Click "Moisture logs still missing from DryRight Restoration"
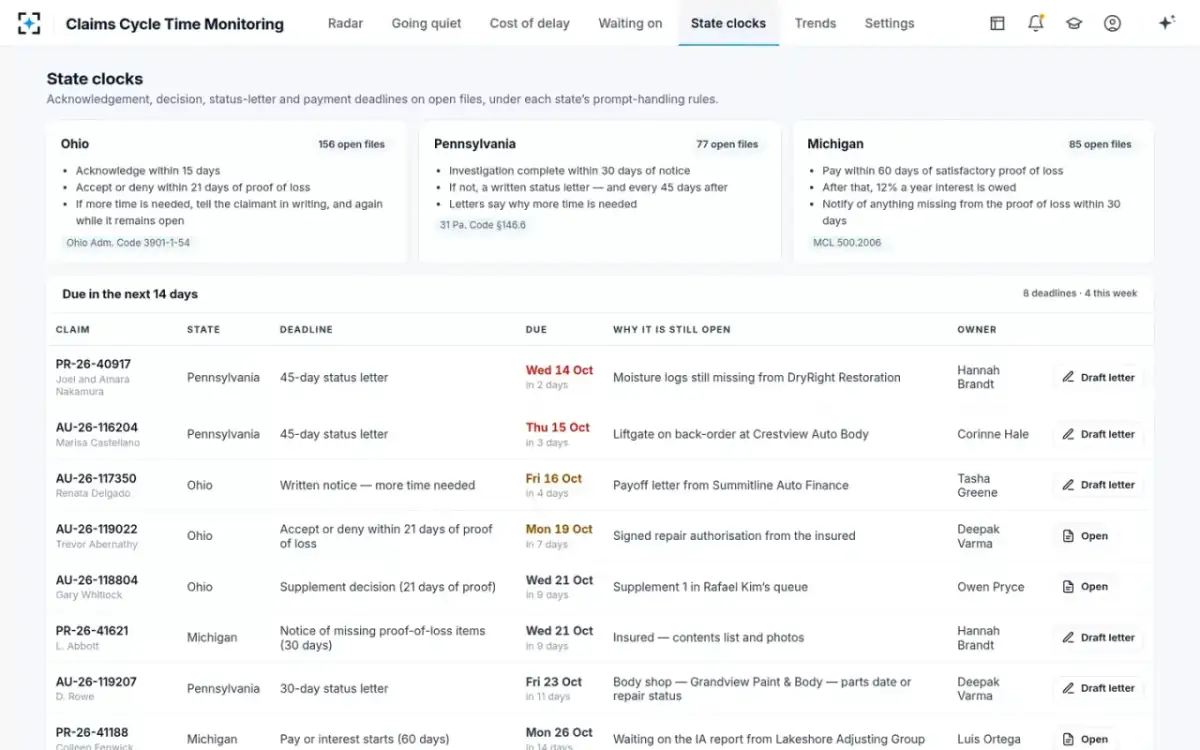 click(x=757, y=377)
